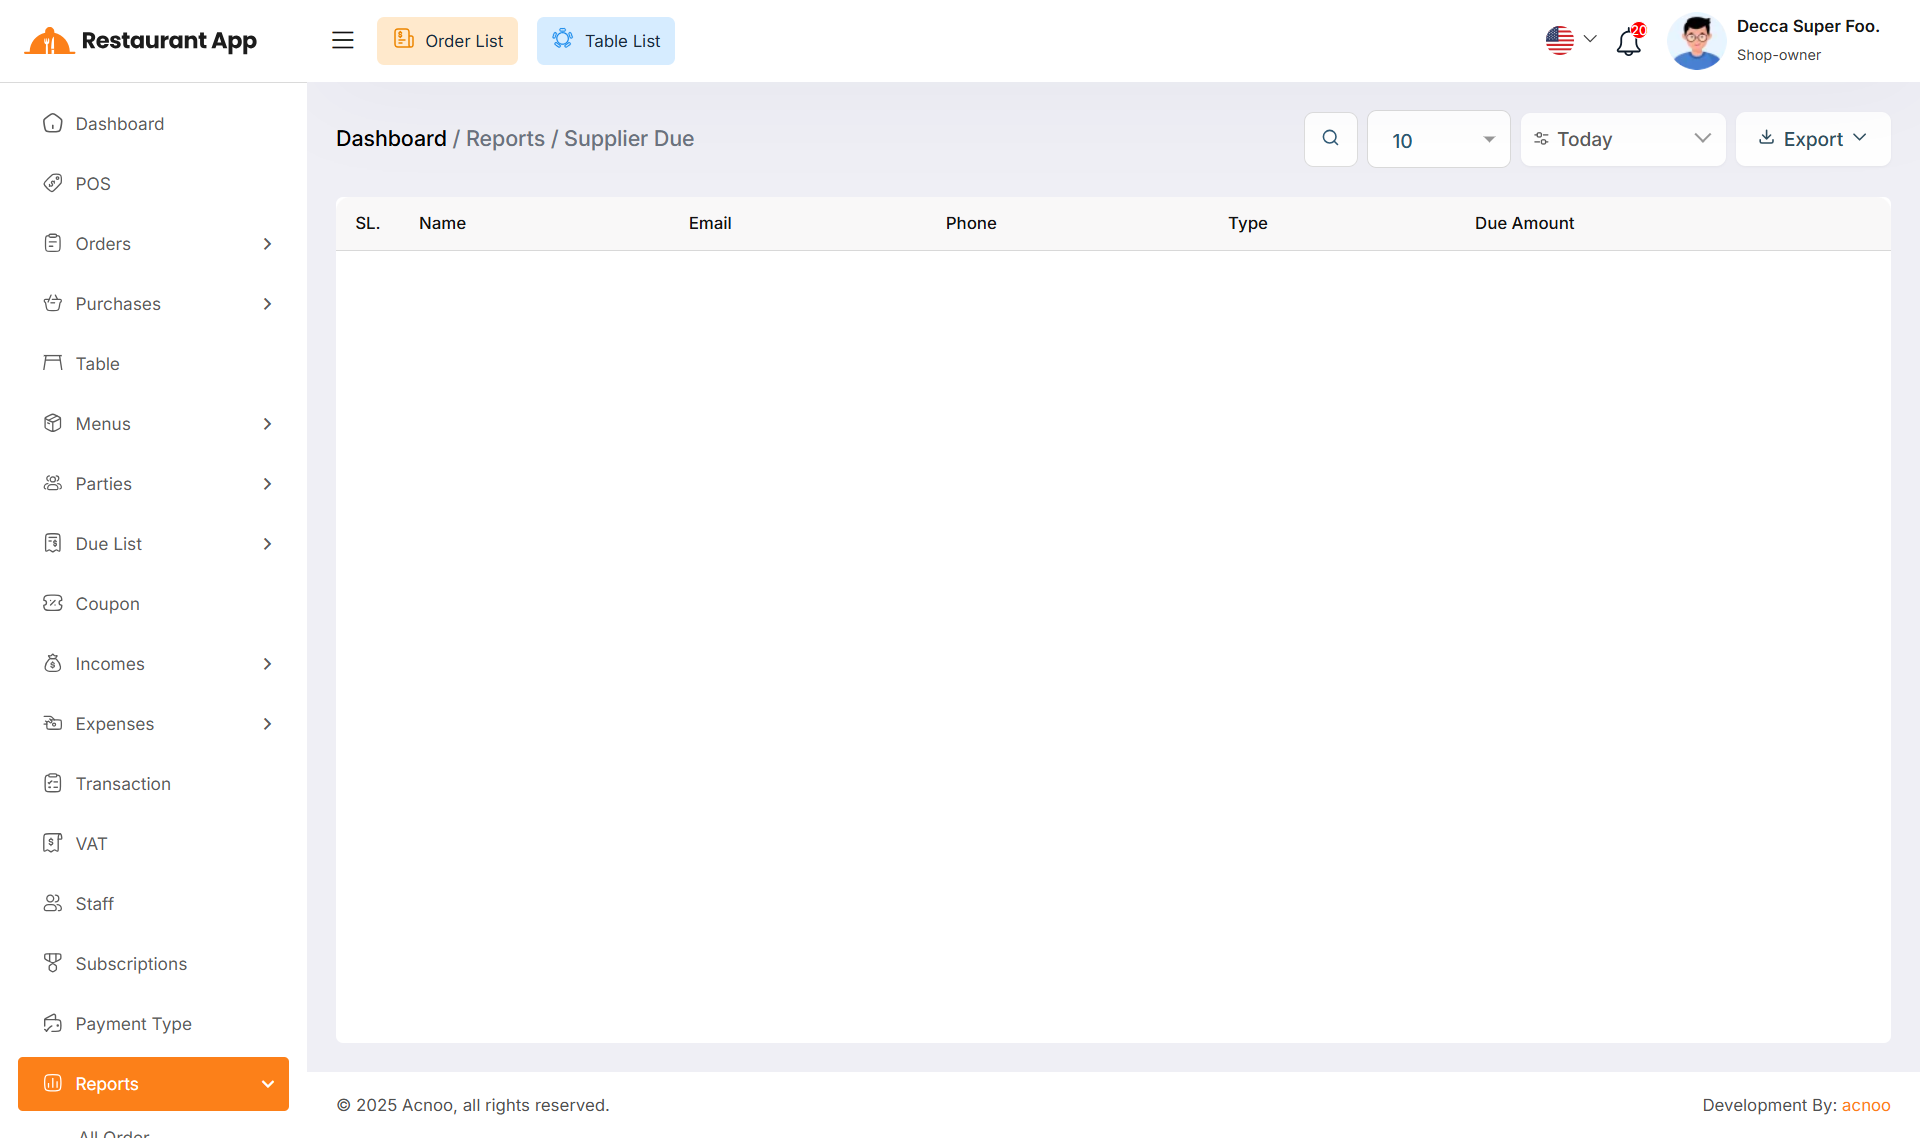Screen dimensions: 1920x1138
Task: Toggle the hamburger sidebar menu
Action: 343,41
